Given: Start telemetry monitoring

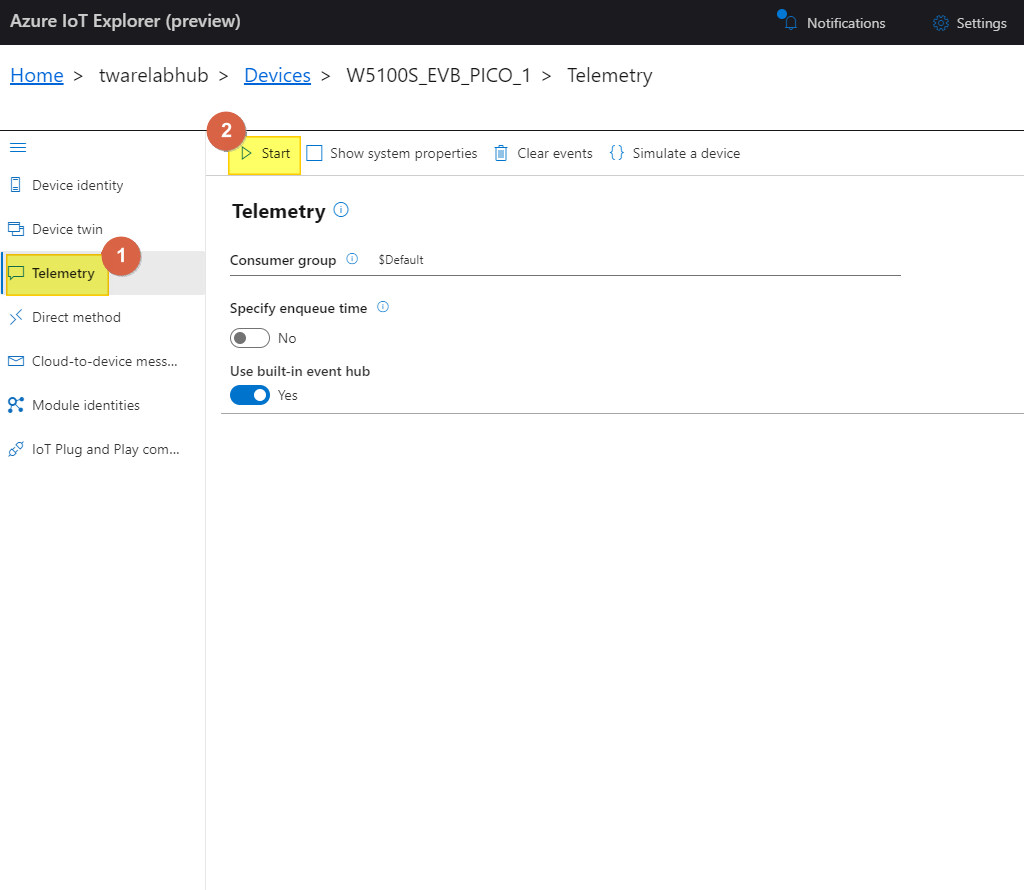Looking at the screenshot, I should pos(265,153).
